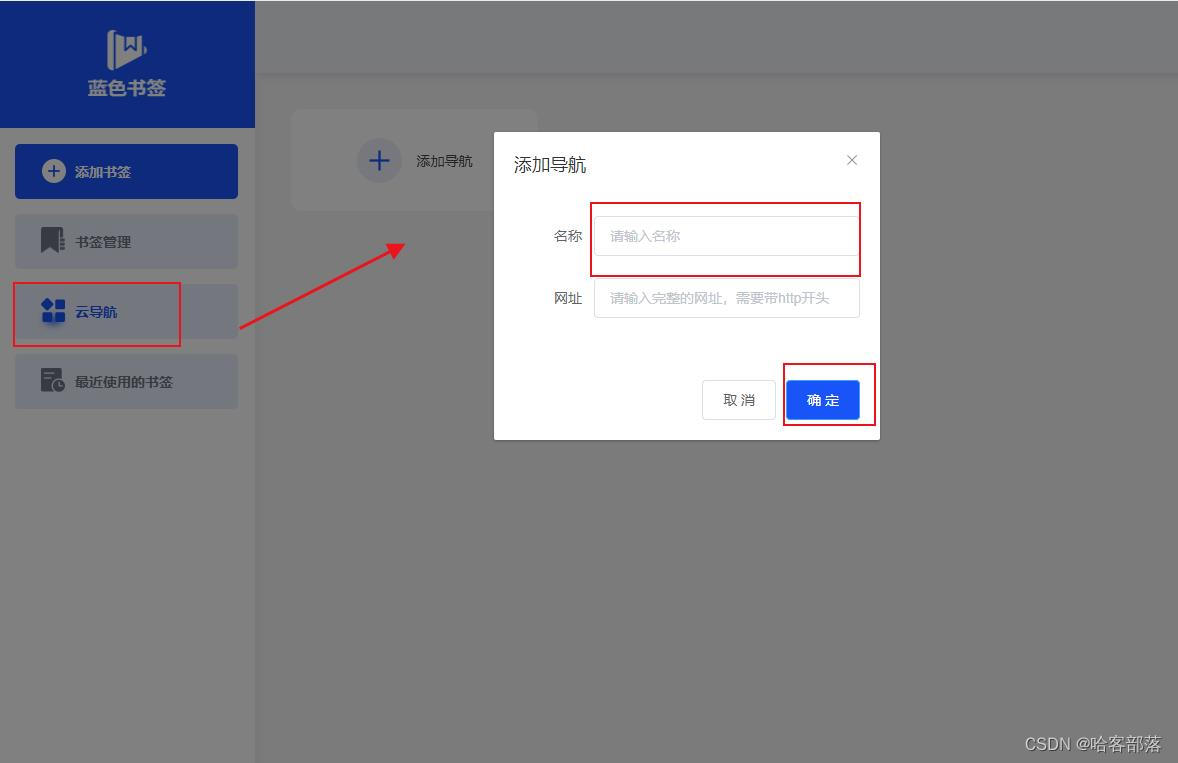This screenshot has height=763, width=1178.
Task: Click the 蓝色书签 logo icon
Action: point(126,50)
